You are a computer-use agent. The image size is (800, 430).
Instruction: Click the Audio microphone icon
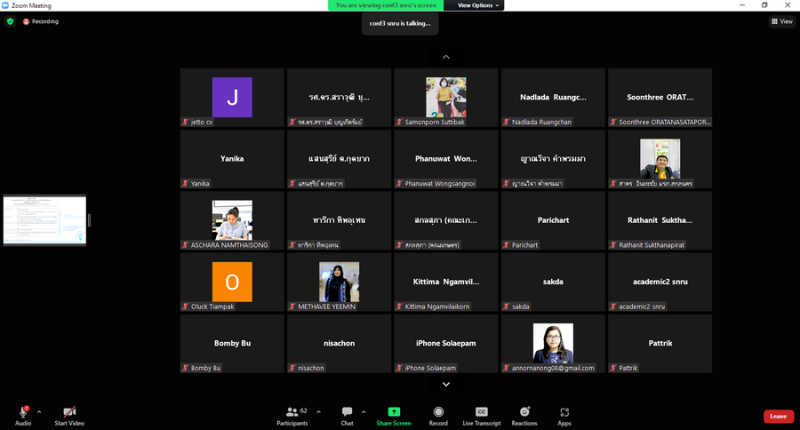(22, 412)
